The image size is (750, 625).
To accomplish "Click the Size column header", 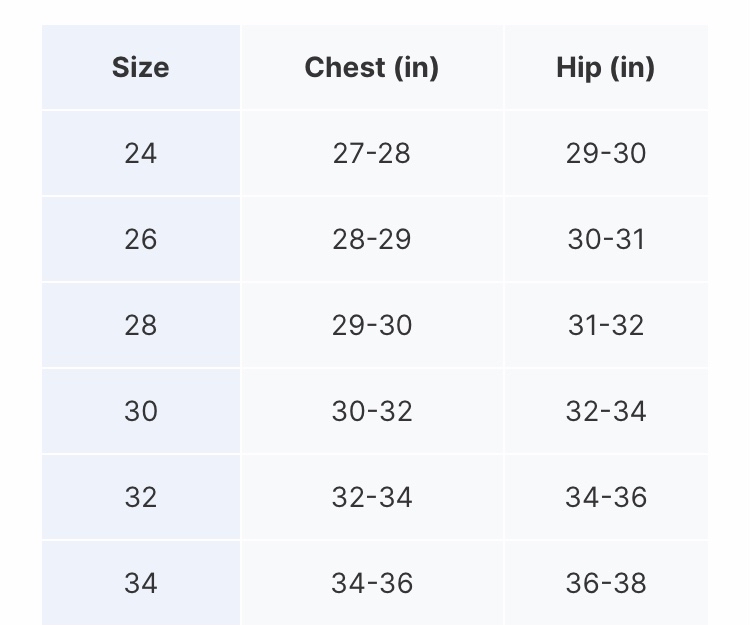I will click(x=141, y=67).
